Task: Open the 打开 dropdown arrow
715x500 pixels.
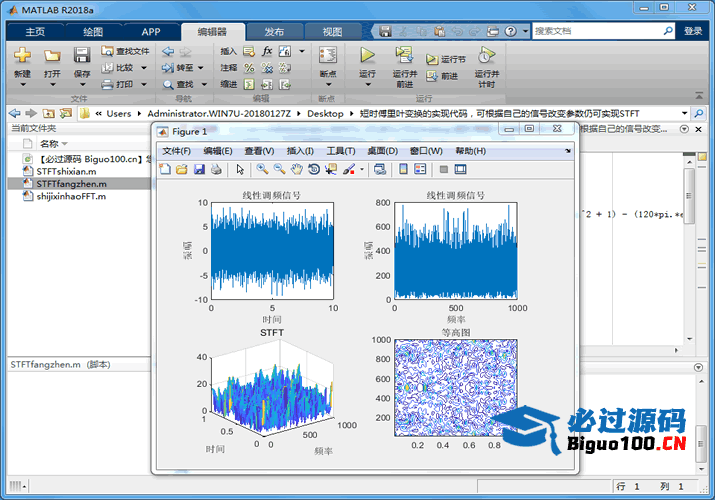Action: click(x=52, y=85)
